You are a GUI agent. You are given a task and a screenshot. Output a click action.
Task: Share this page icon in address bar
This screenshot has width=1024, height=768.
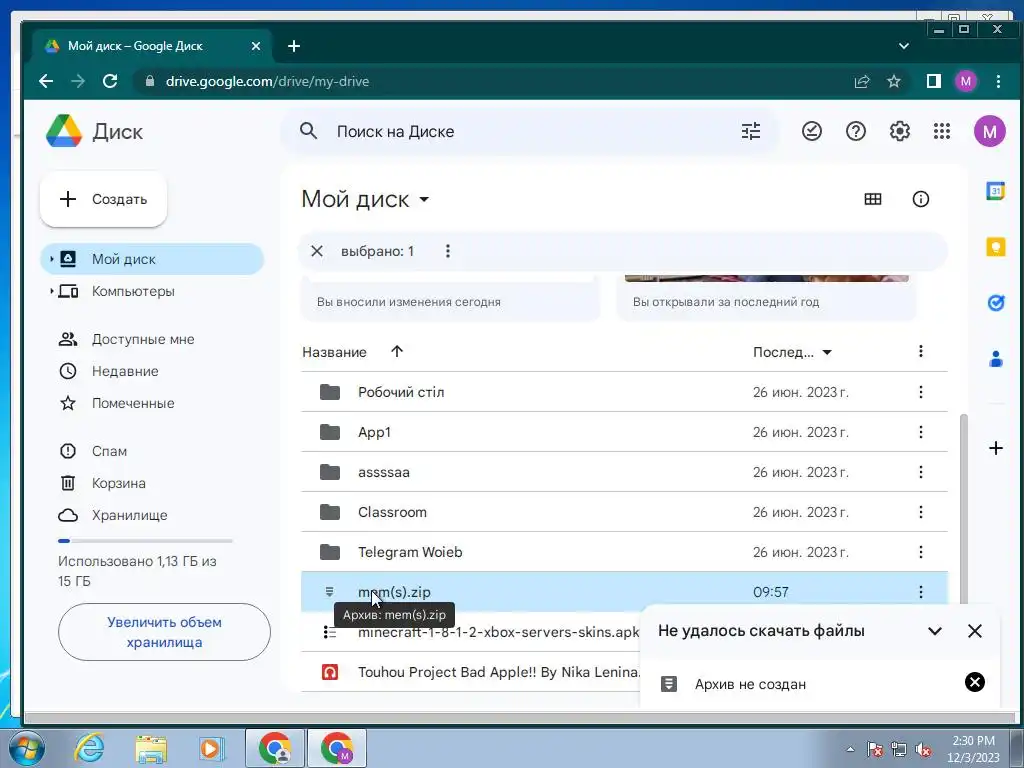(862, 81)
